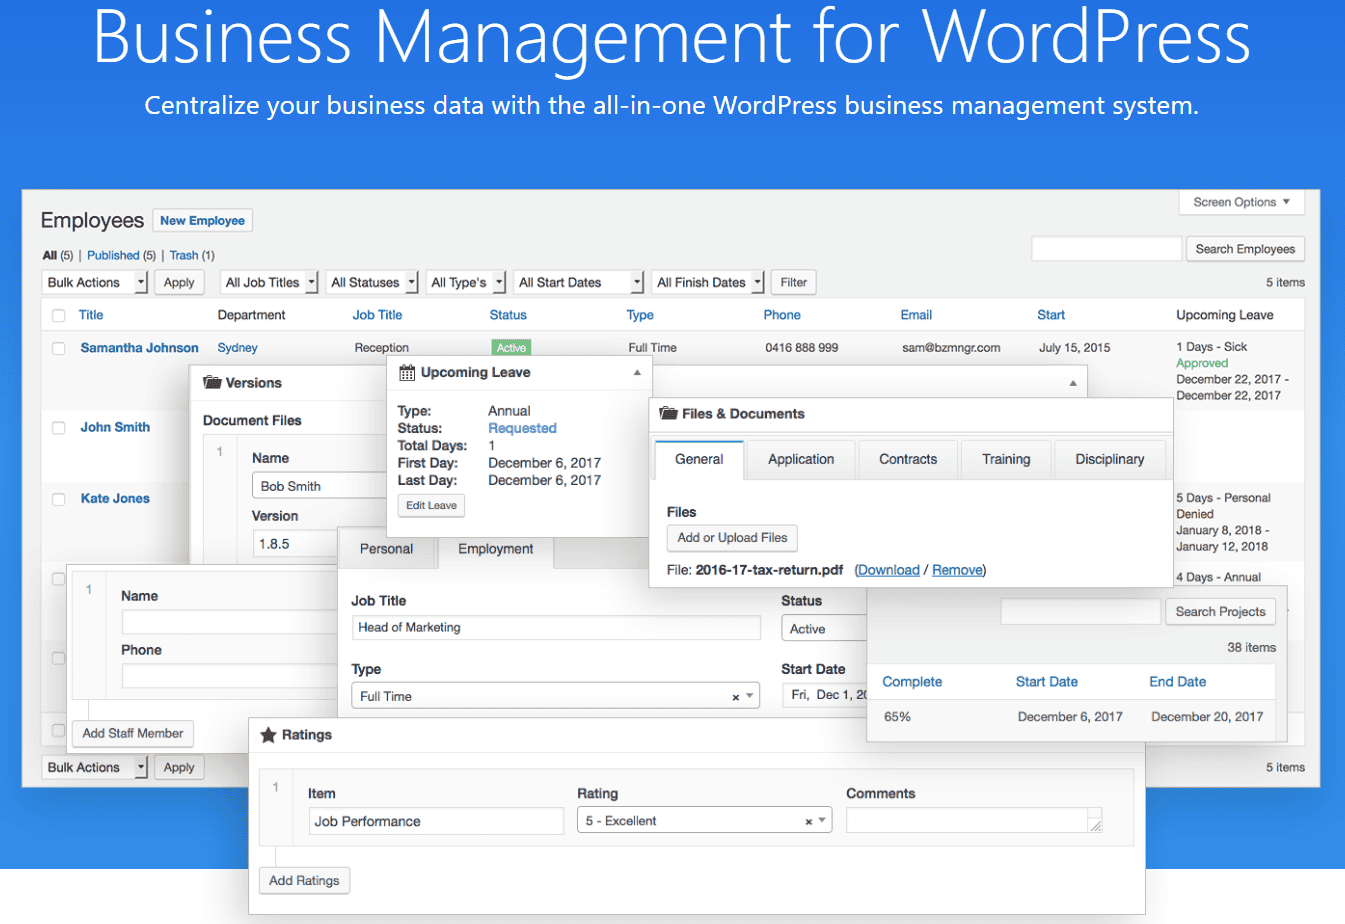Screen dimensions: 1345x924
Task: Open the Screen Options dropdown
Action: (1241, 202)
